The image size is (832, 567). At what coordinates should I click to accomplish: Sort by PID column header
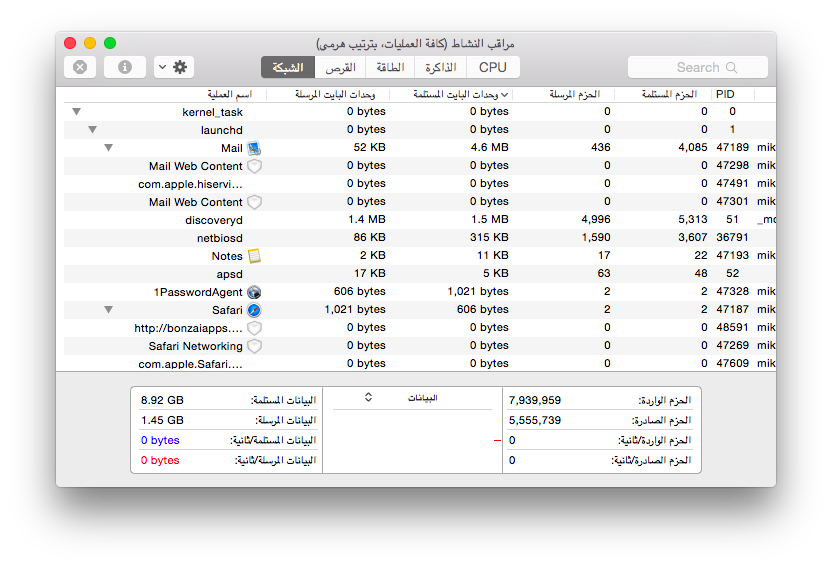click(725, 94)
